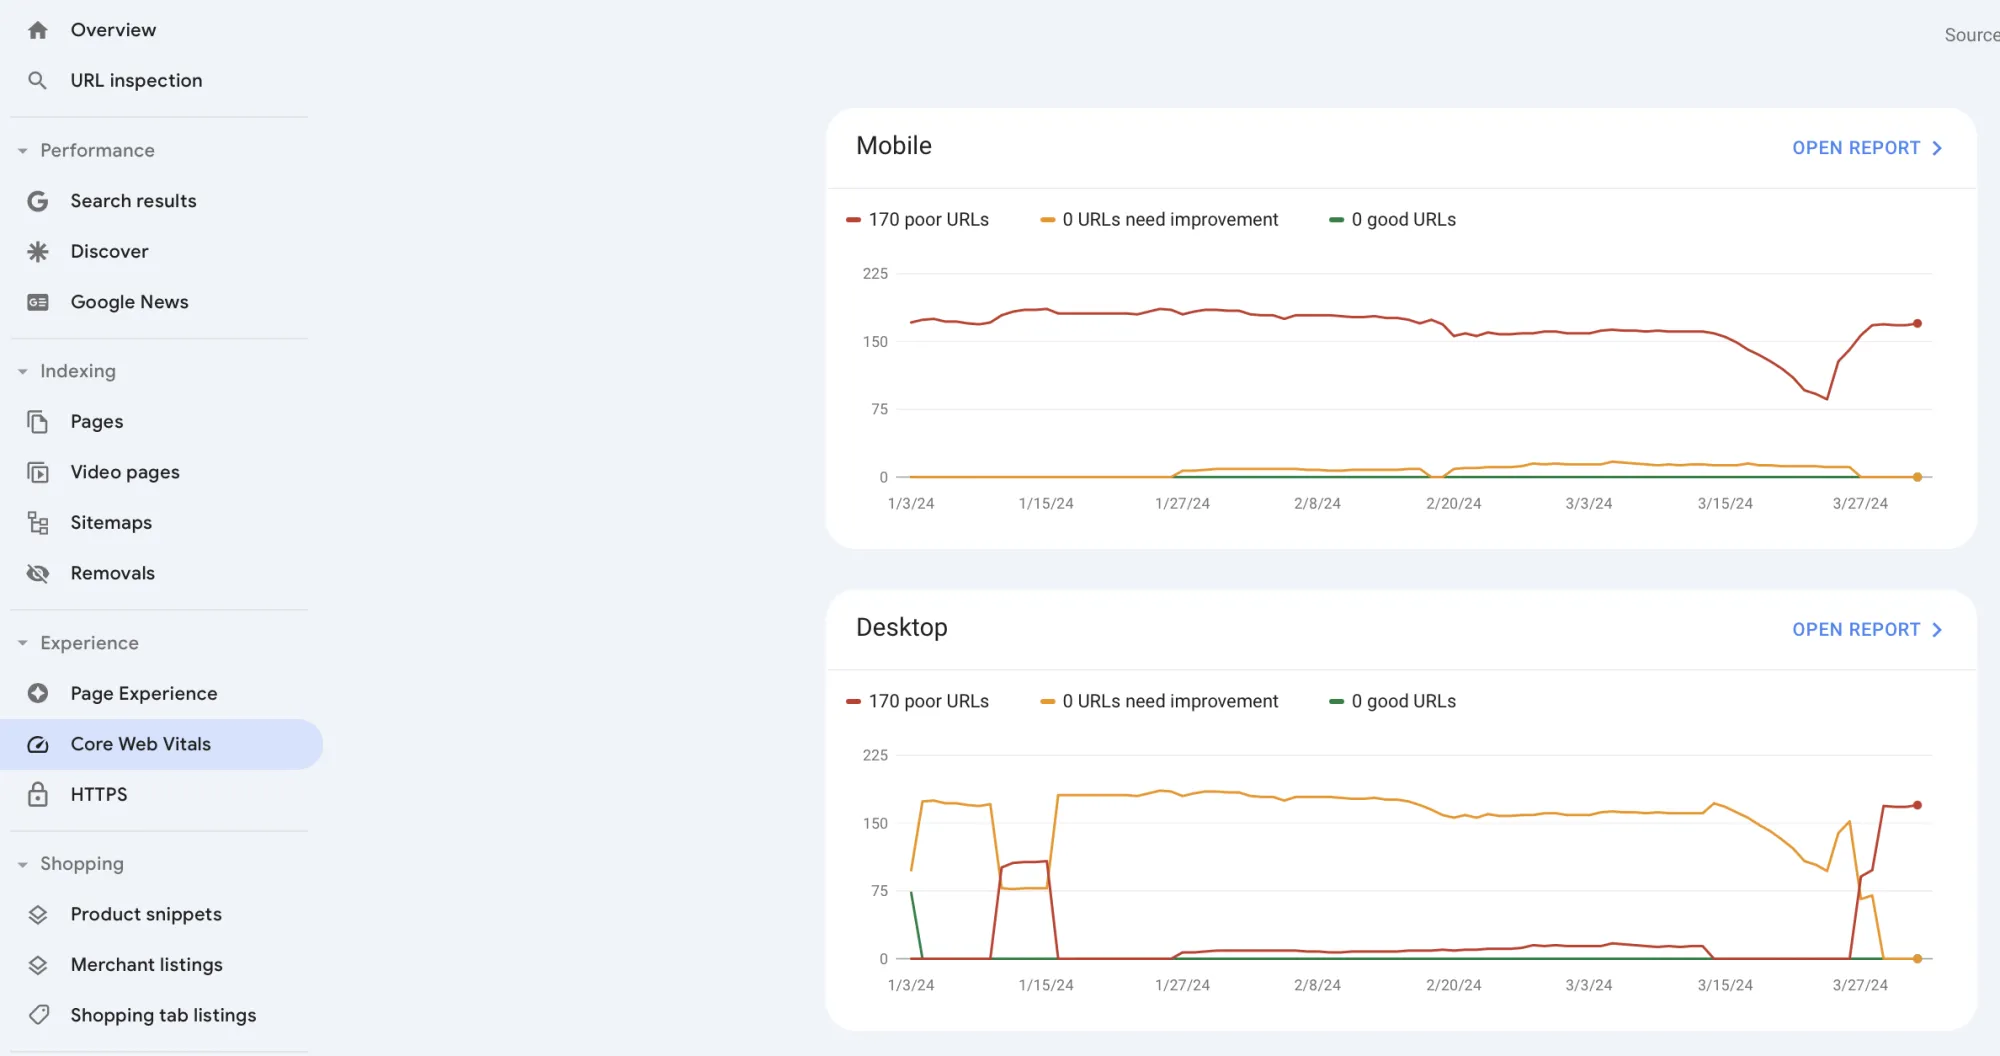
Task: Toggle the '170 poor URLs' legend in Mobile chart
Action: [x=917, y=219]
